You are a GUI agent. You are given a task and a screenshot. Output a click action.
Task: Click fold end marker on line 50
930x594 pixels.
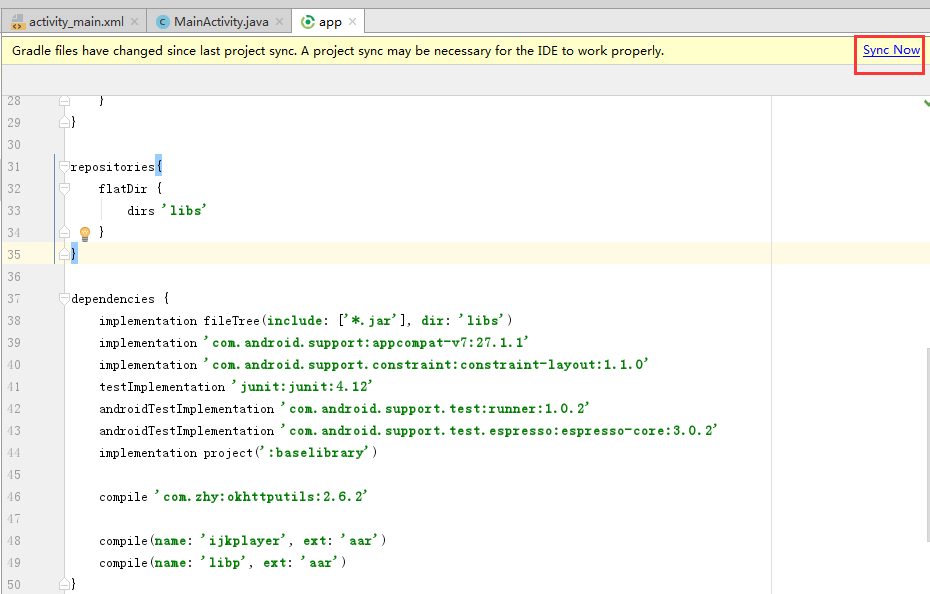[64, 584]
